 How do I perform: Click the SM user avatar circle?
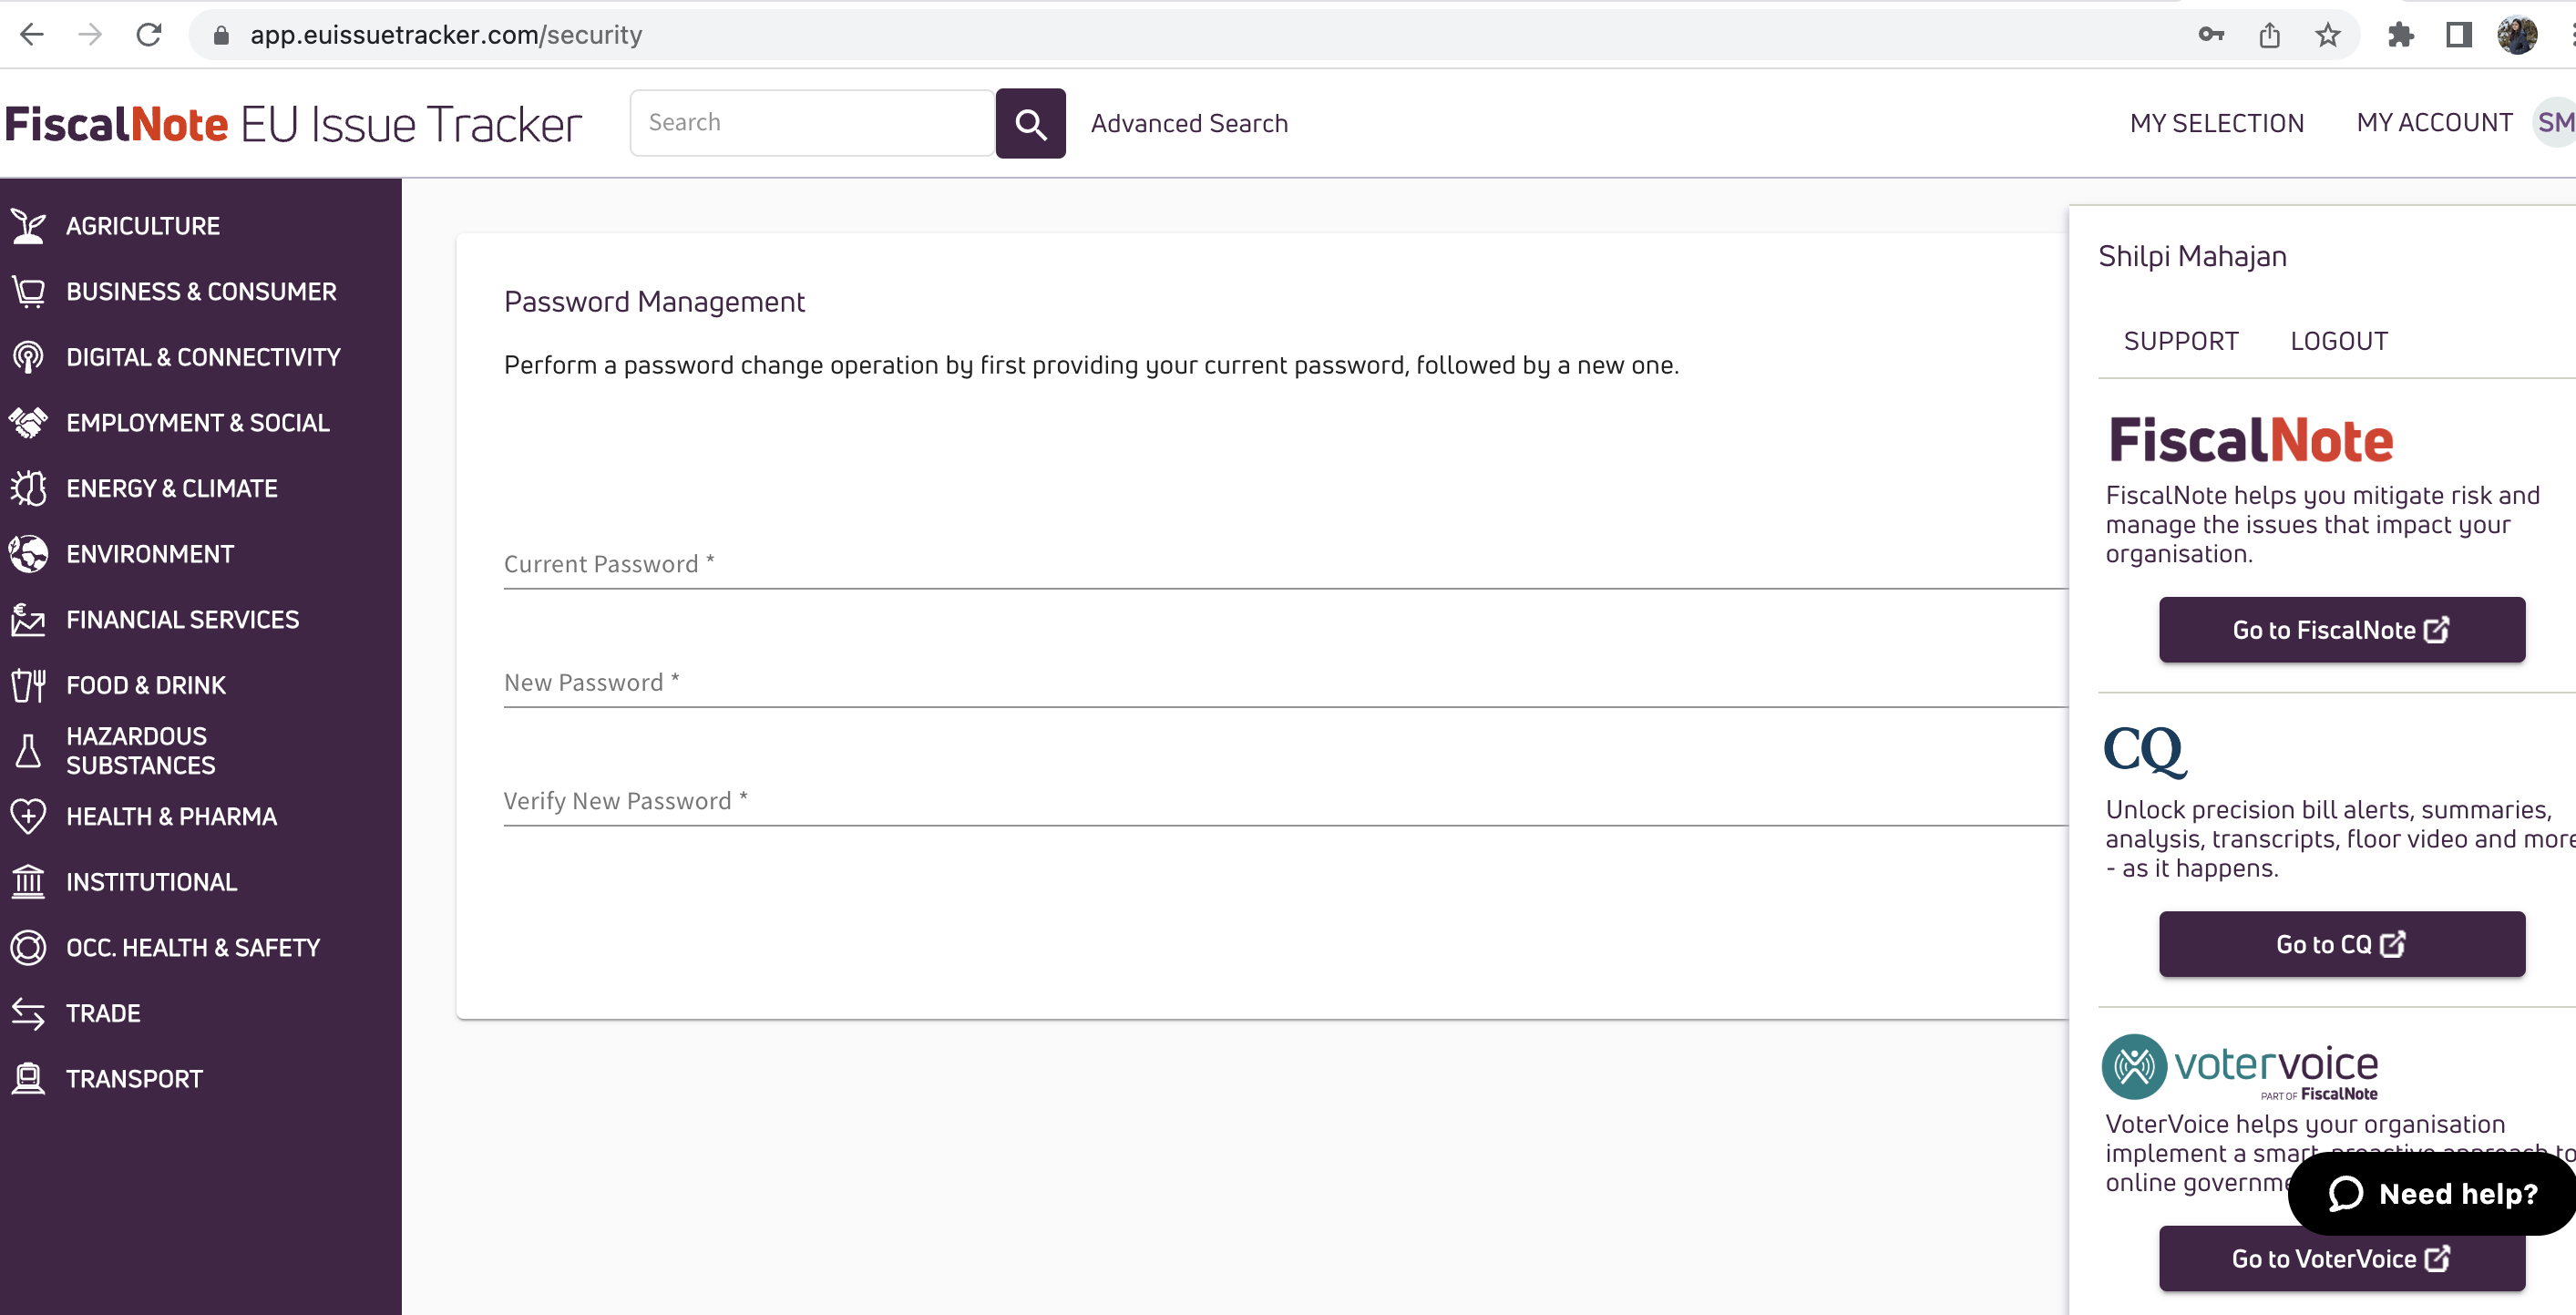pyautogui.click(x=2555, y=122)
